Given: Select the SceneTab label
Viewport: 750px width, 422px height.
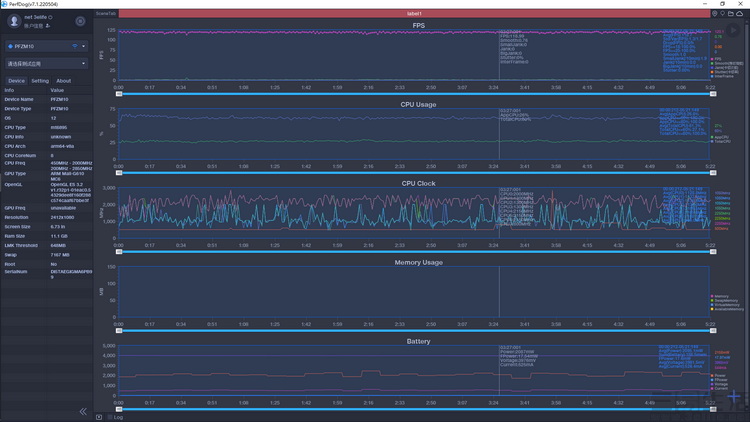Looking at the screenshot, I should pyautogui.click(x=106, y=13).
